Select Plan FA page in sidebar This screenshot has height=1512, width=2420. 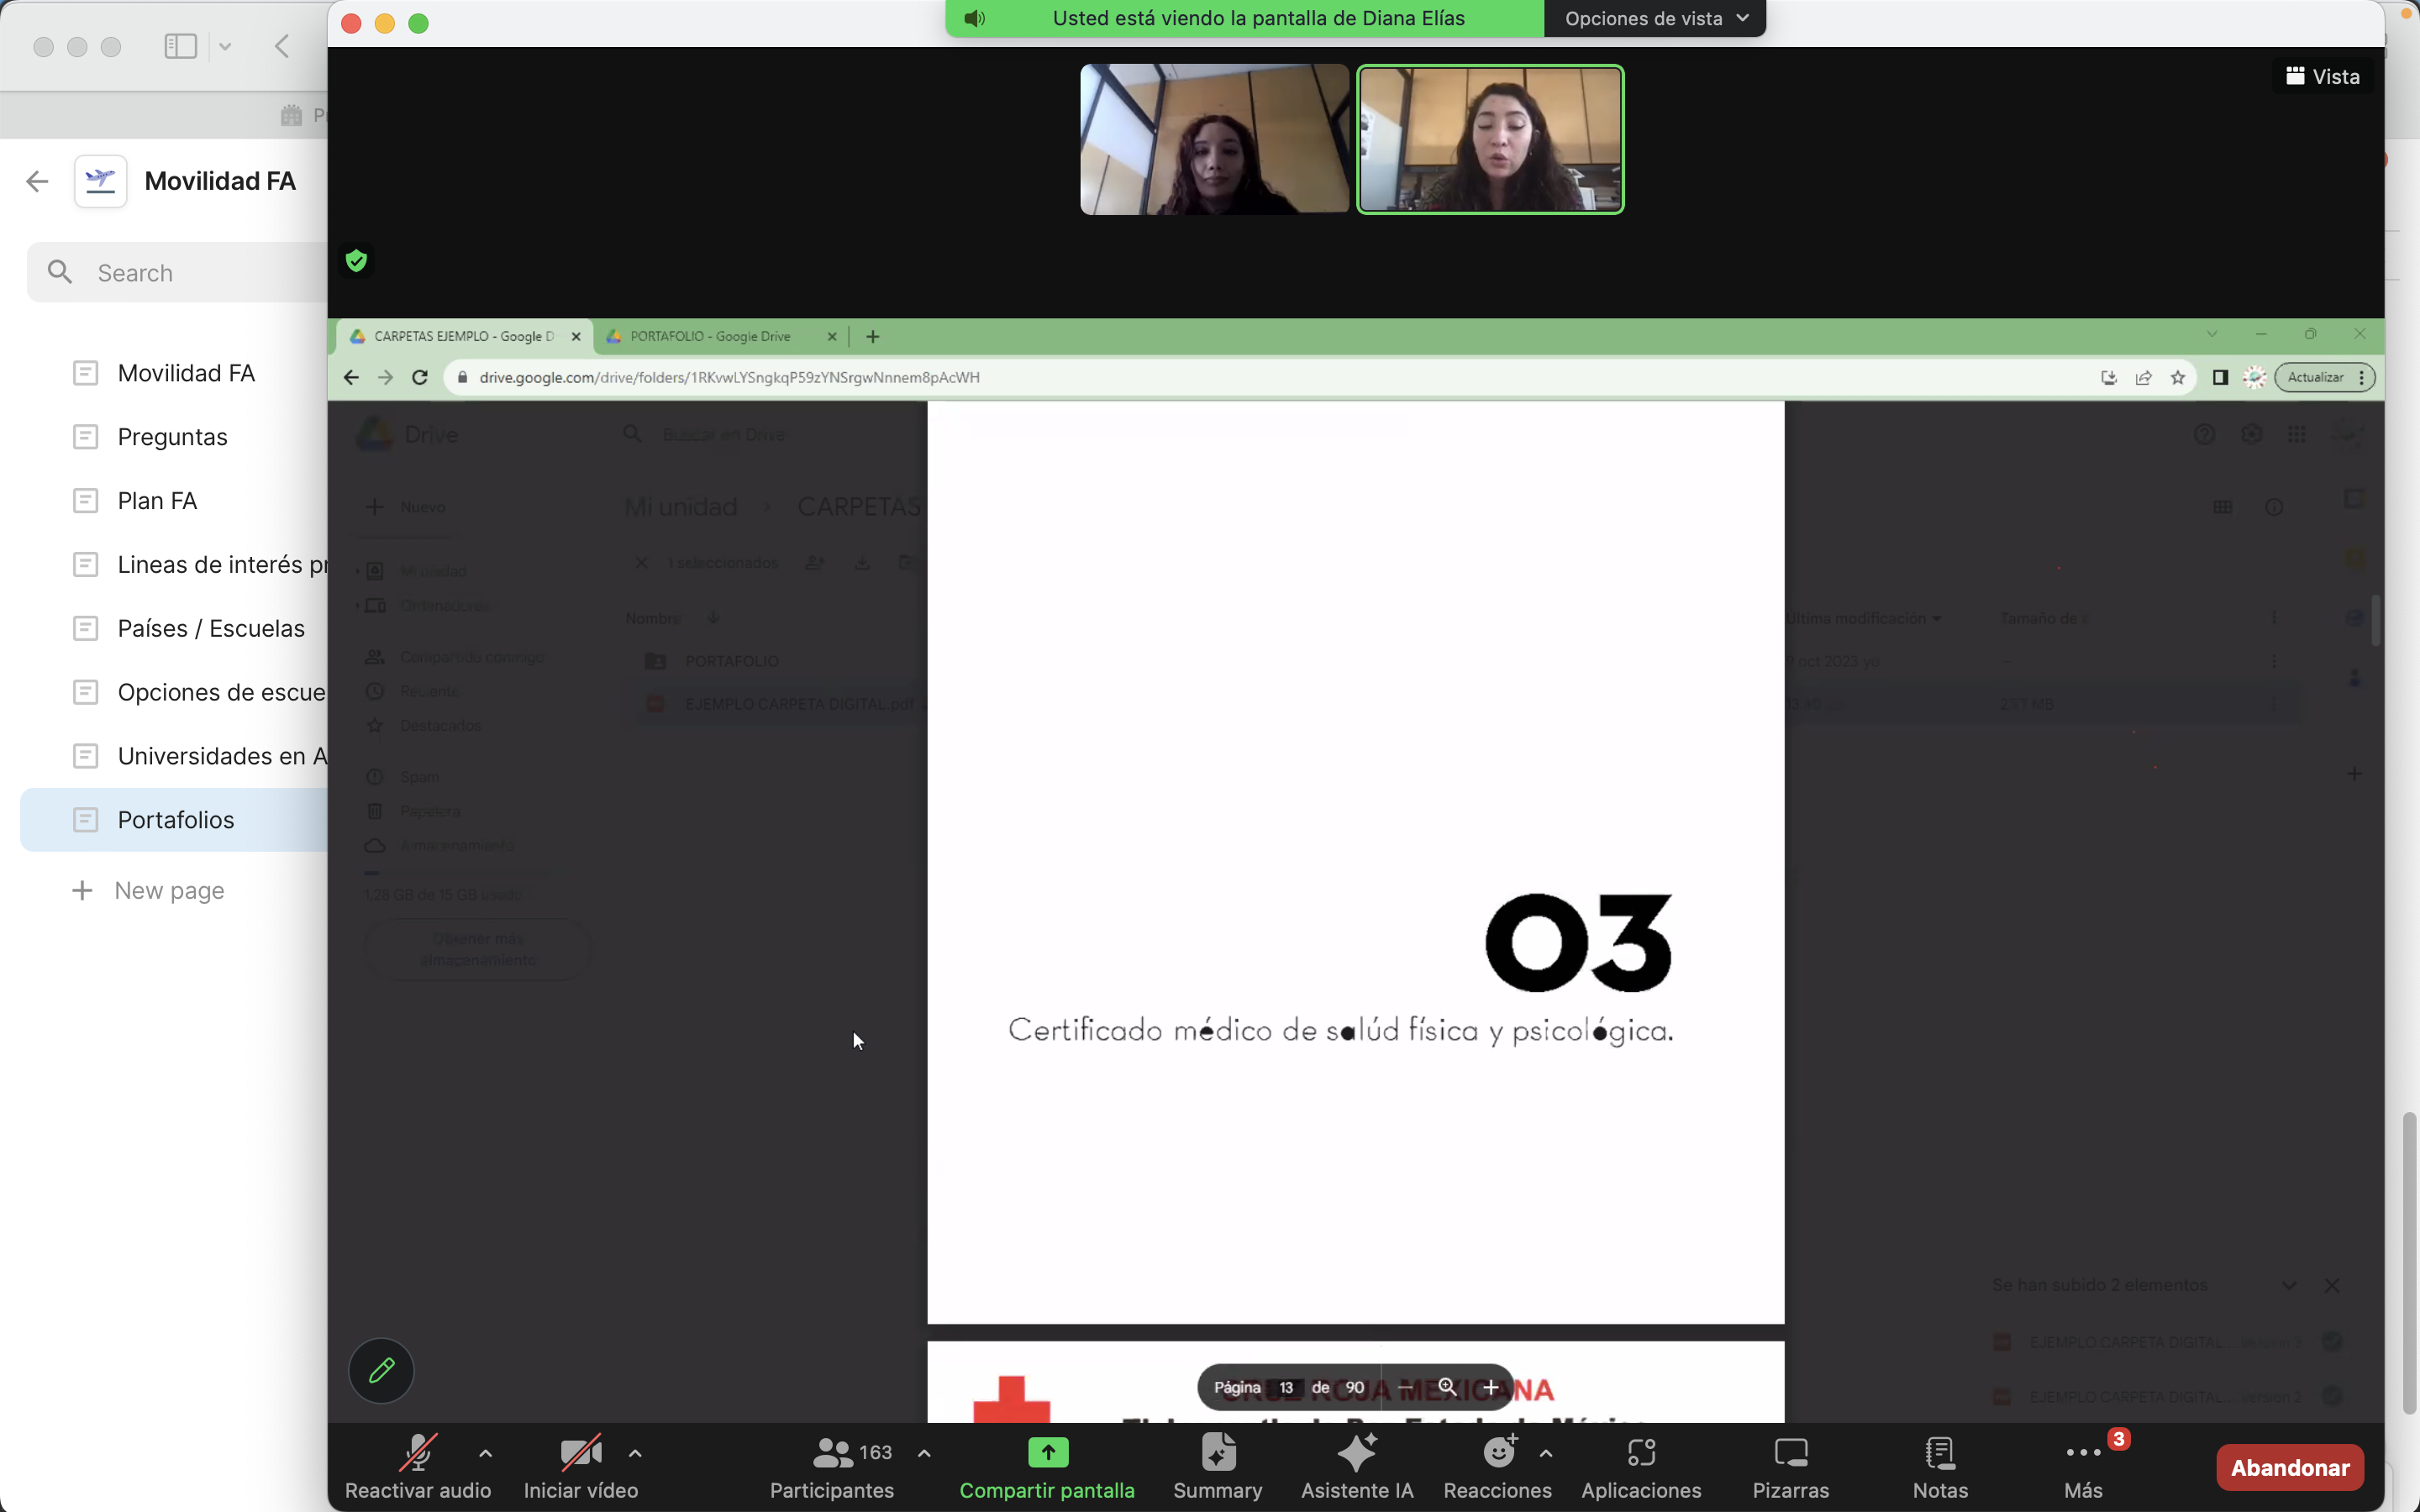pyautogui.click(x=157, y=500)
